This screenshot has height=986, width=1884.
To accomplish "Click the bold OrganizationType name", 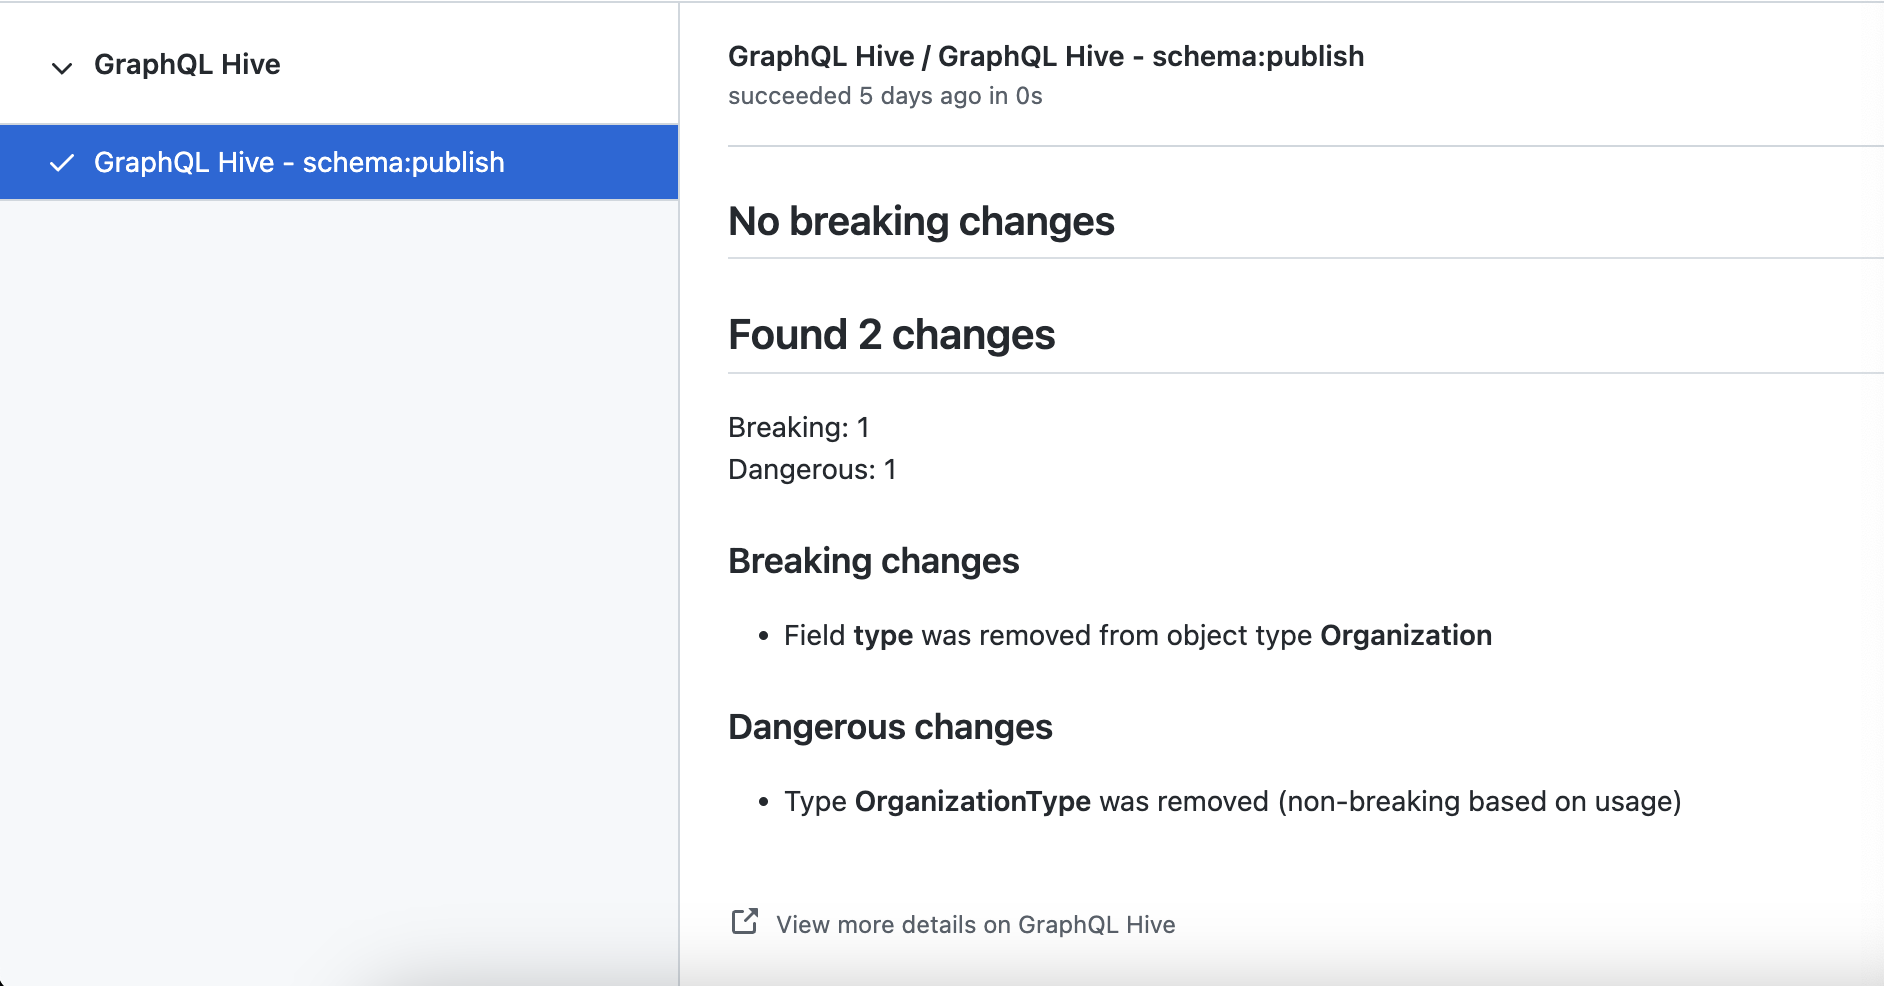I will pos(972,802).
